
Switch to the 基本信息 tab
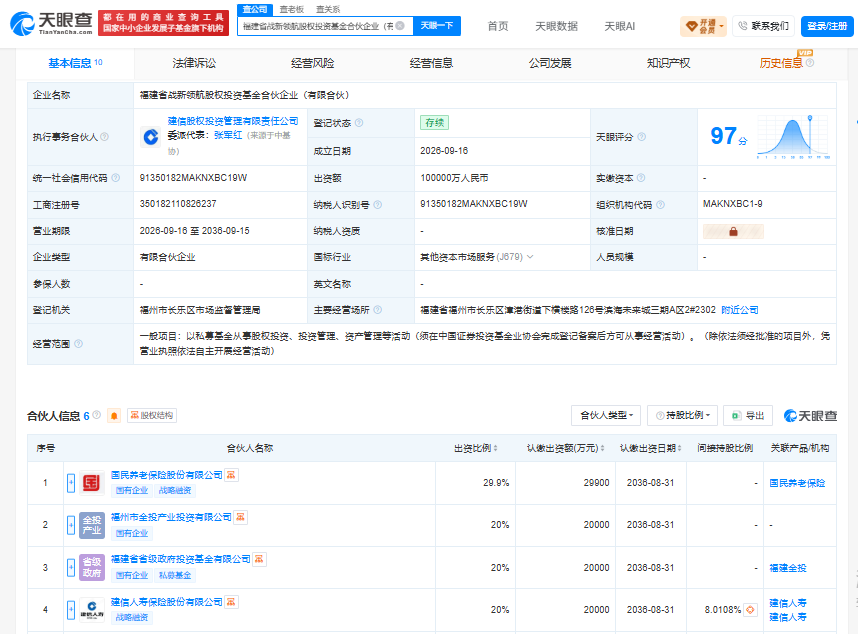(75, 63)
